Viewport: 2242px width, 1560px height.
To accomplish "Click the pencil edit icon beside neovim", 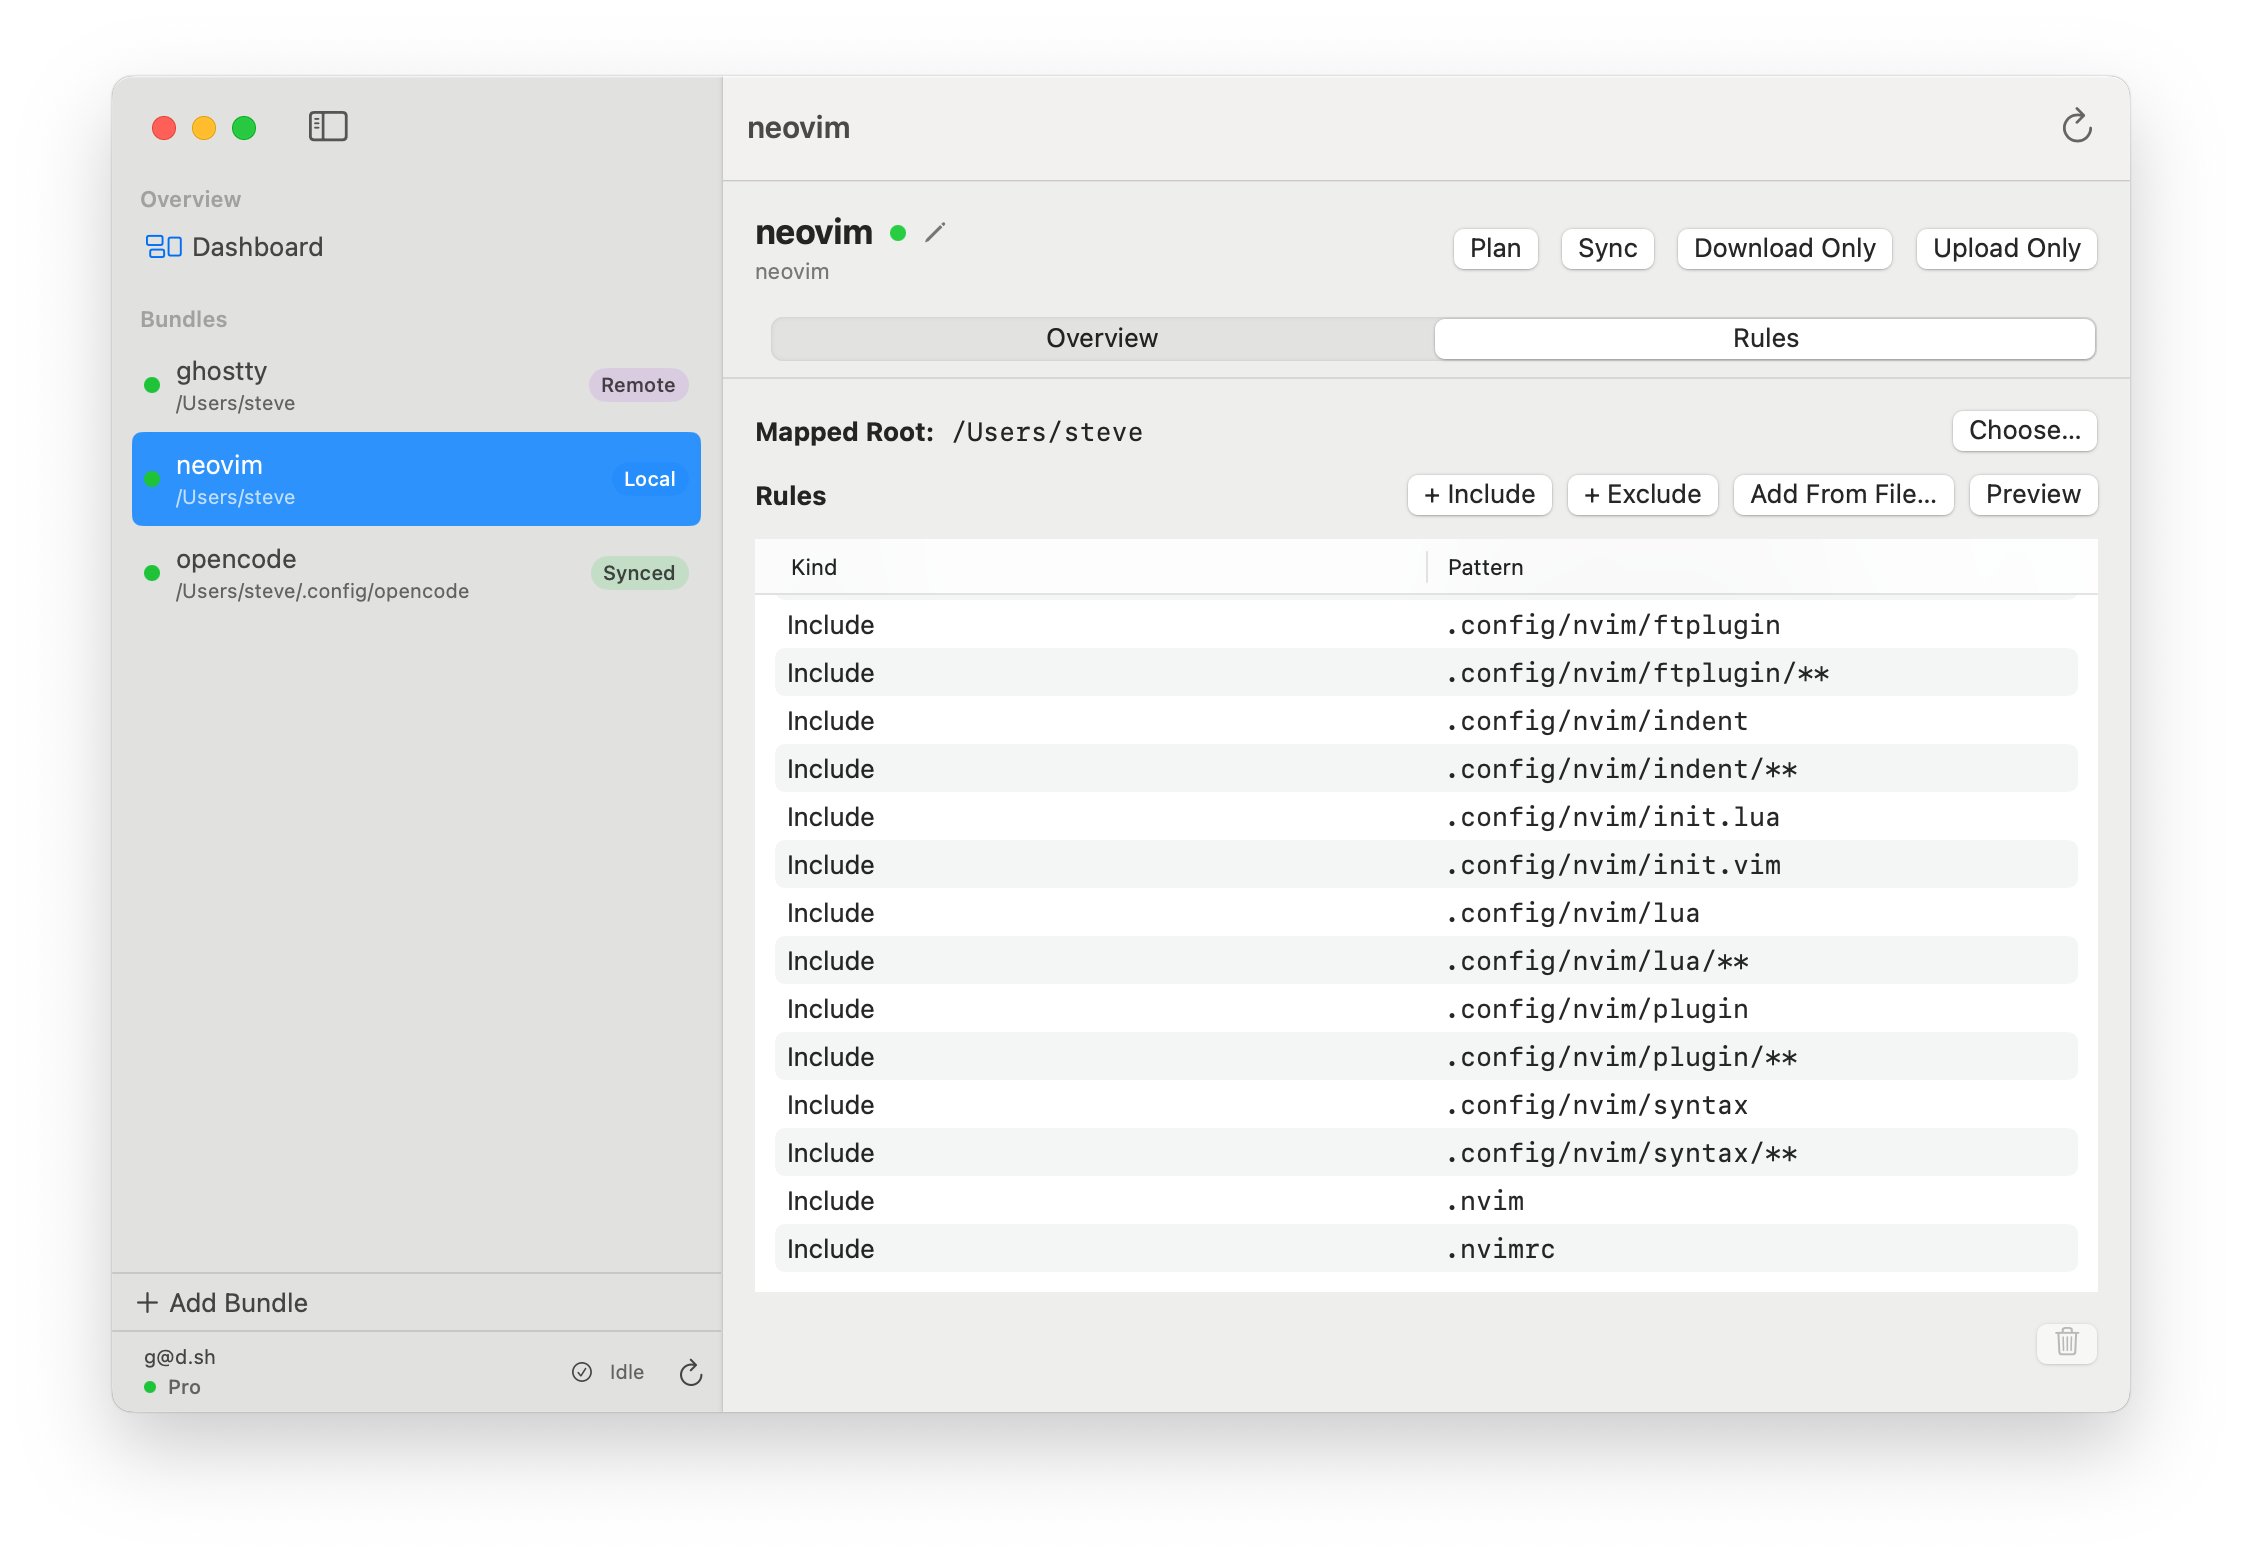I will [x=935, y=233].
